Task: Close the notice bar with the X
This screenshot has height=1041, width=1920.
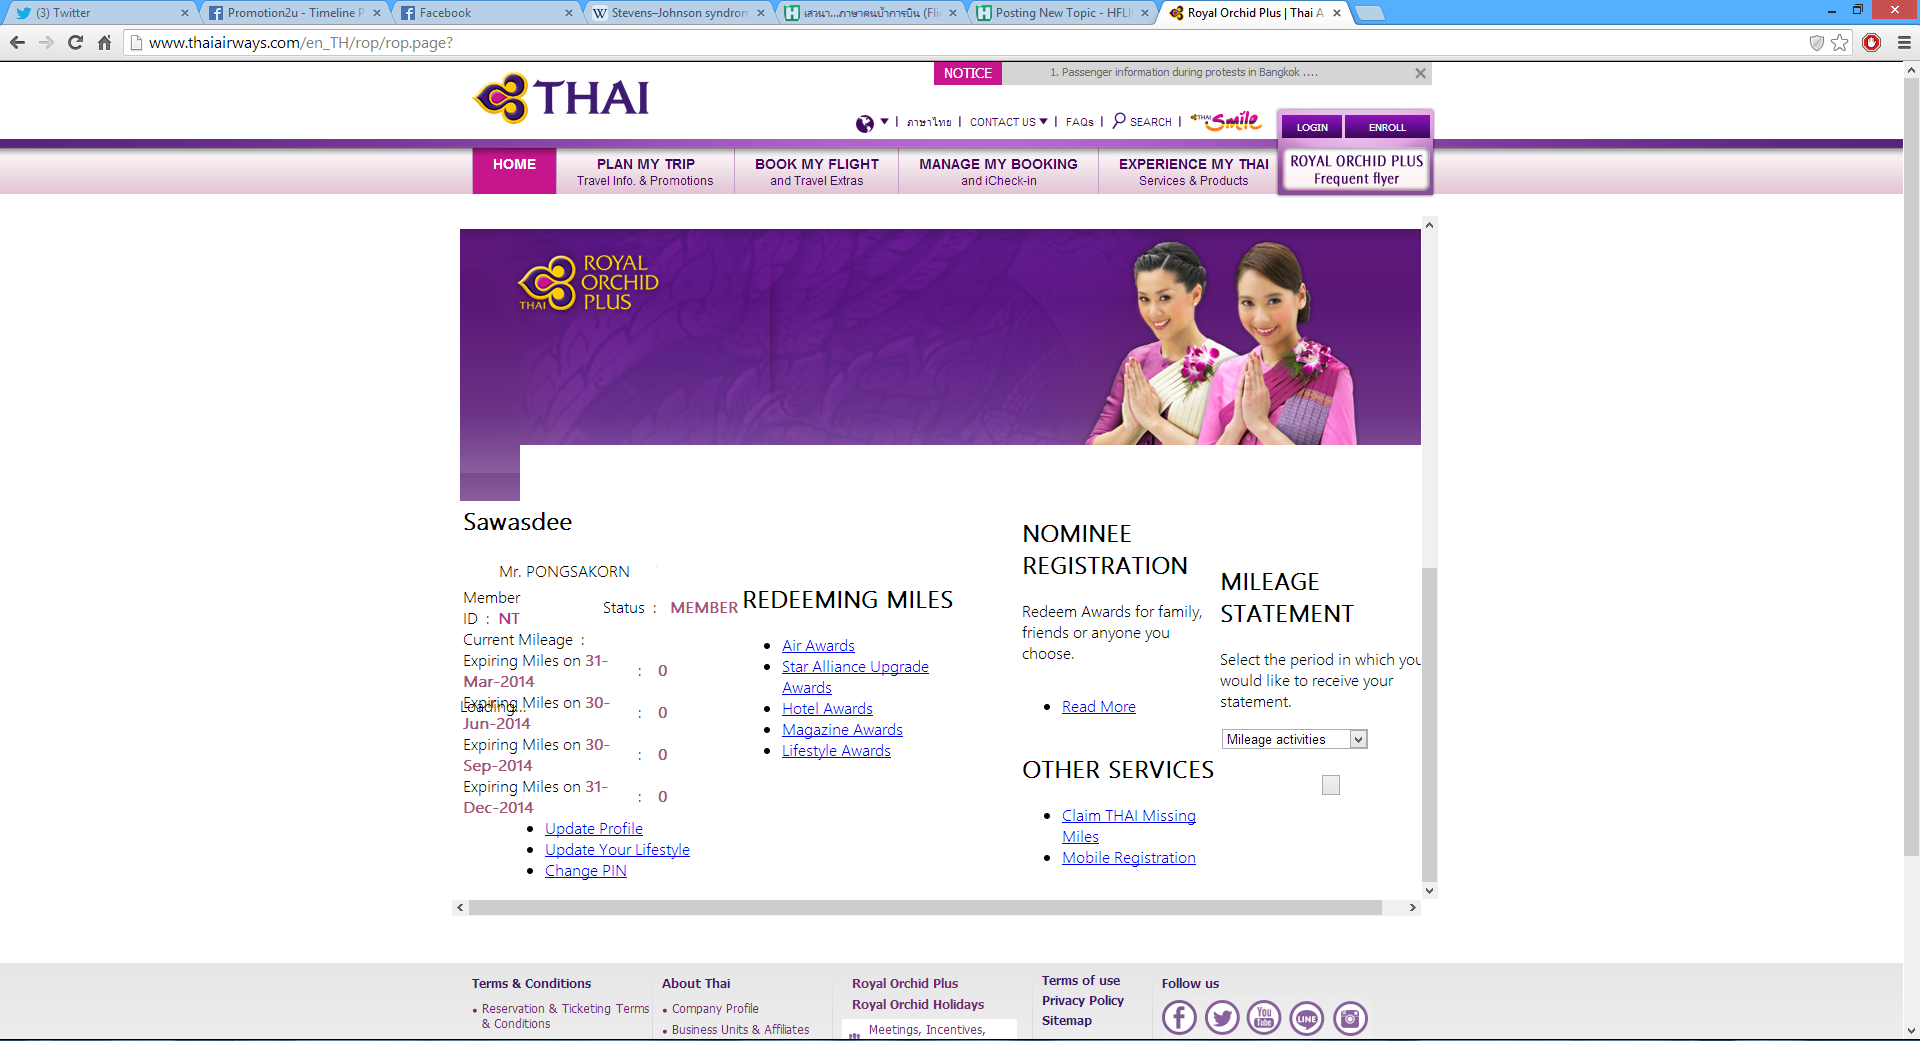Action: [1420, 73]
